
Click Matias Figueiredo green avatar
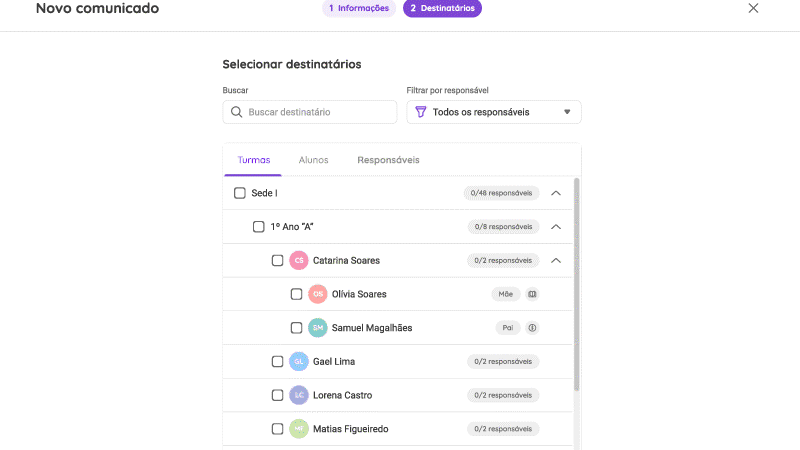click(x=299, y=429)
